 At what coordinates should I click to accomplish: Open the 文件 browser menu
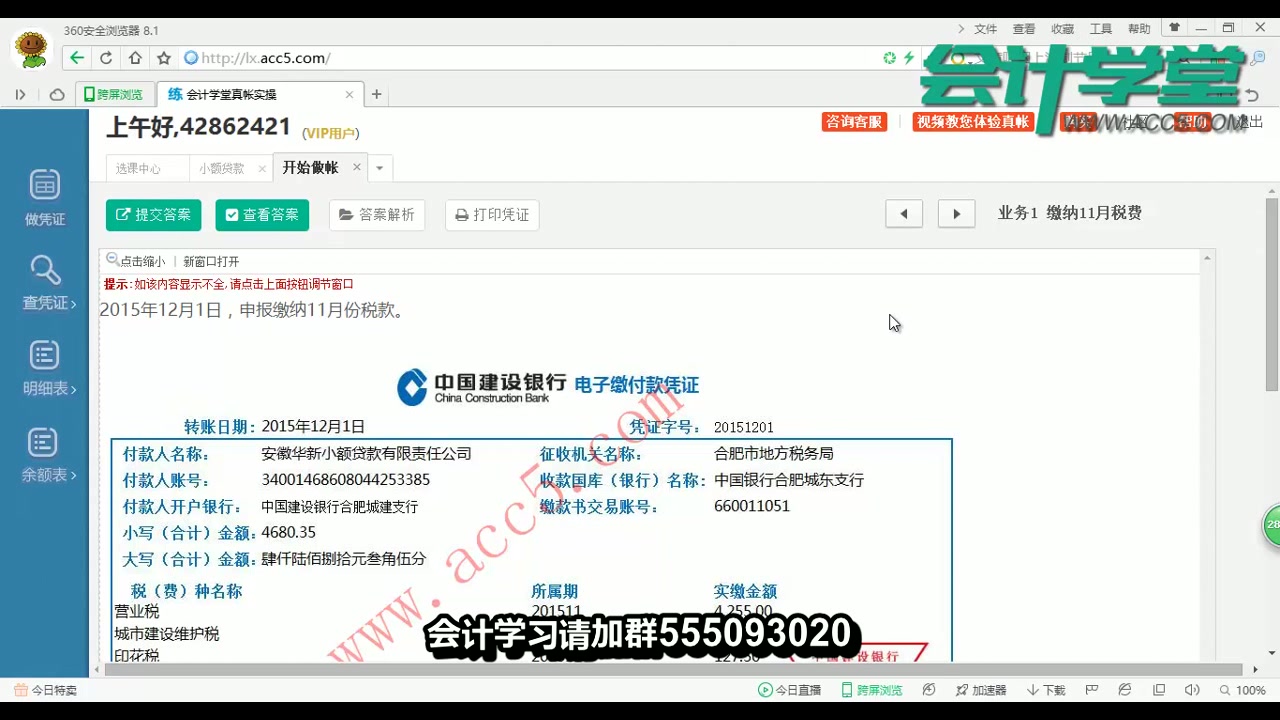click(986, 29)
